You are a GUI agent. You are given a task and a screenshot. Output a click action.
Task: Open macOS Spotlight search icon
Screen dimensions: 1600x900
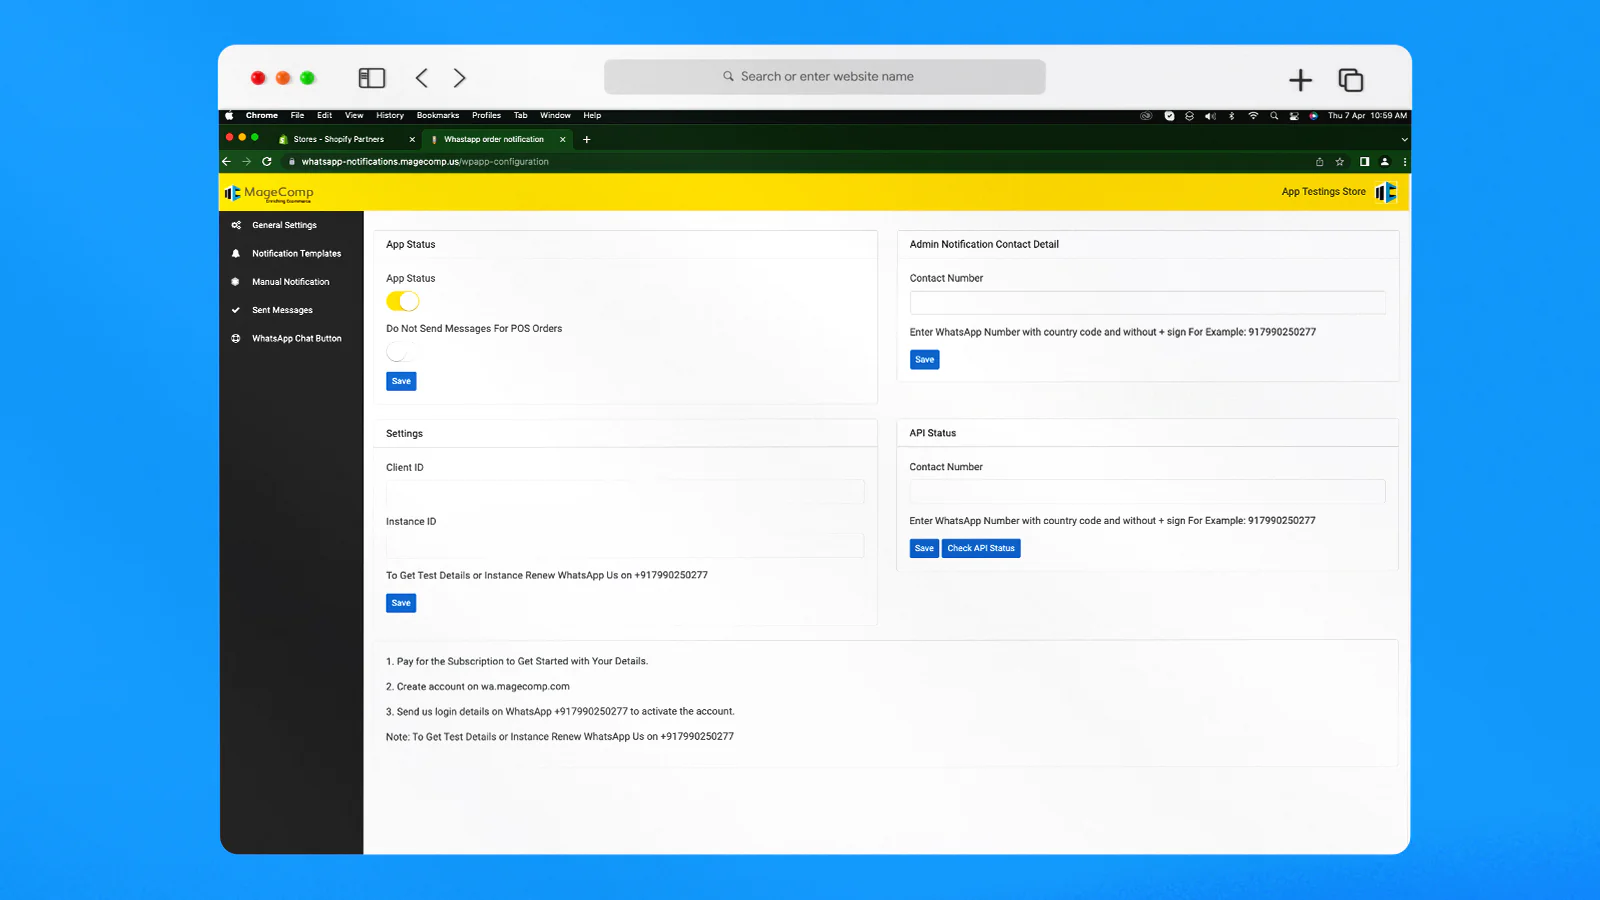coord(1274,116)
